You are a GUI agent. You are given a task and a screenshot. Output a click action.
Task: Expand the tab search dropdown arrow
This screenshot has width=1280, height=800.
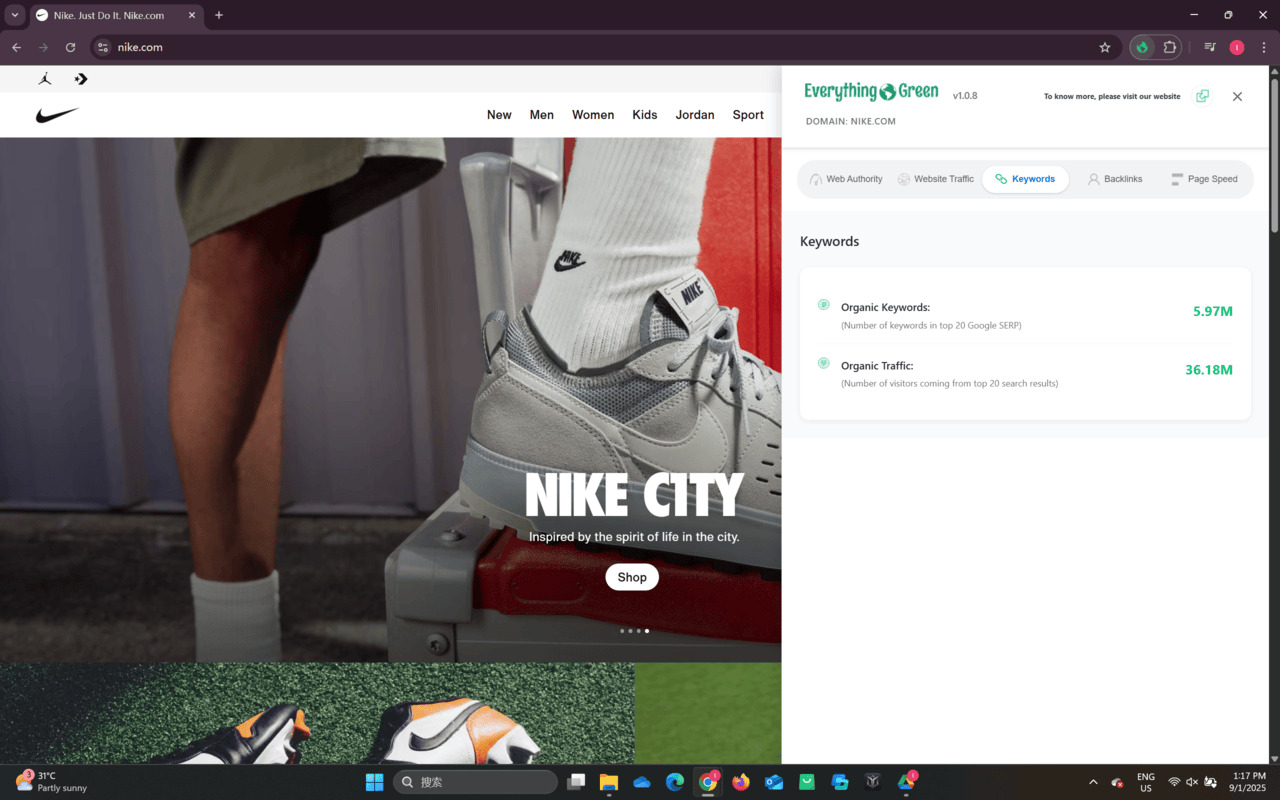tap(15, 15)
